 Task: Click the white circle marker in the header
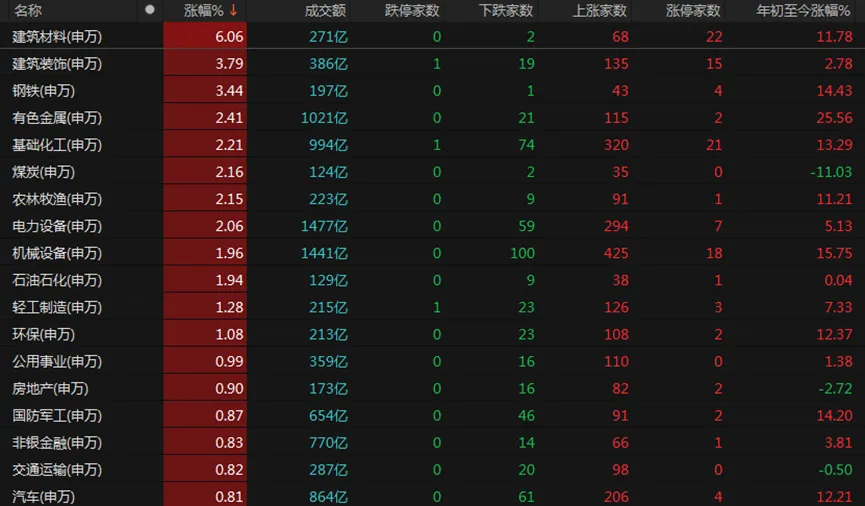[149, 9]
